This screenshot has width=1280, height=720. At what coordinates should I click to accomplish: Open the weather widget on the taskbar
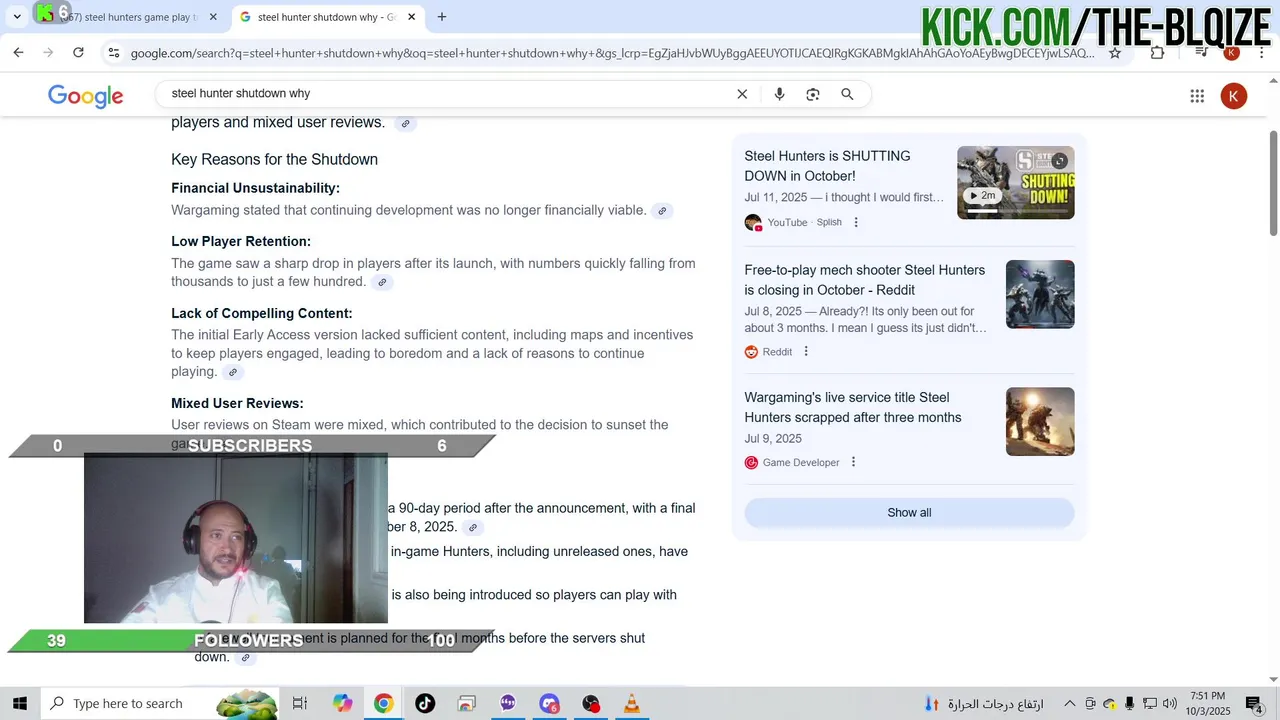pyautogui.click(x=985, y=704)
